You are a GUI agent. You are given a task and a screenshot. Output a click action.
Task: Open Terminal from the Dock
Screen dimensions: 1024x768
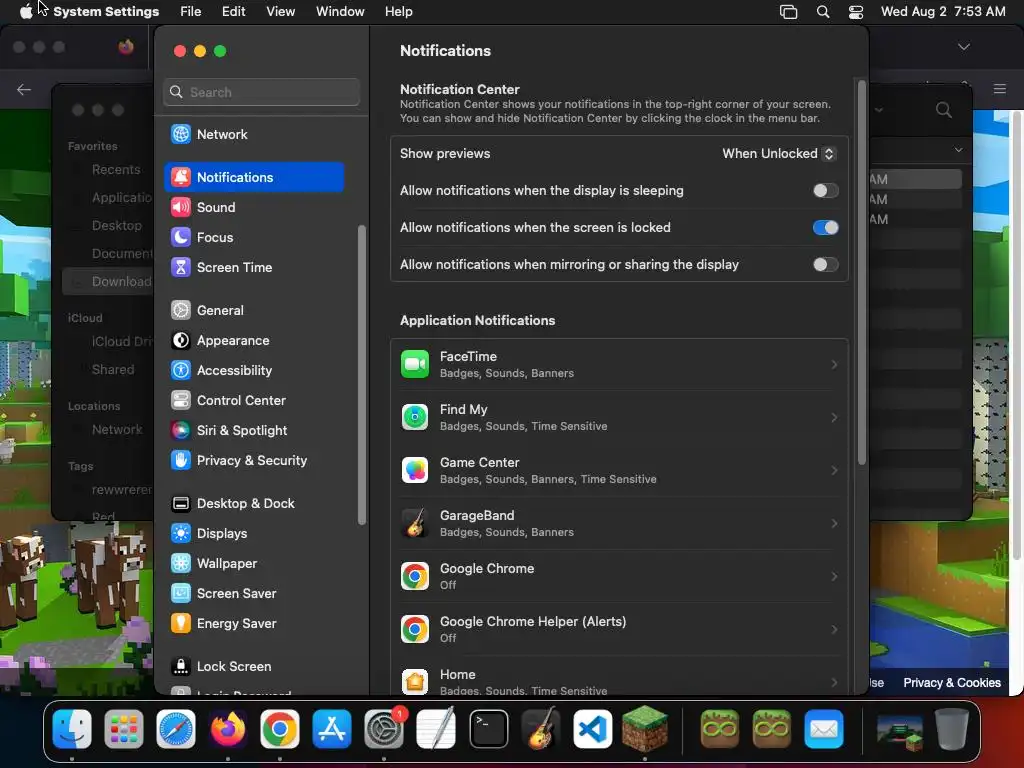[x=488, y=729]
